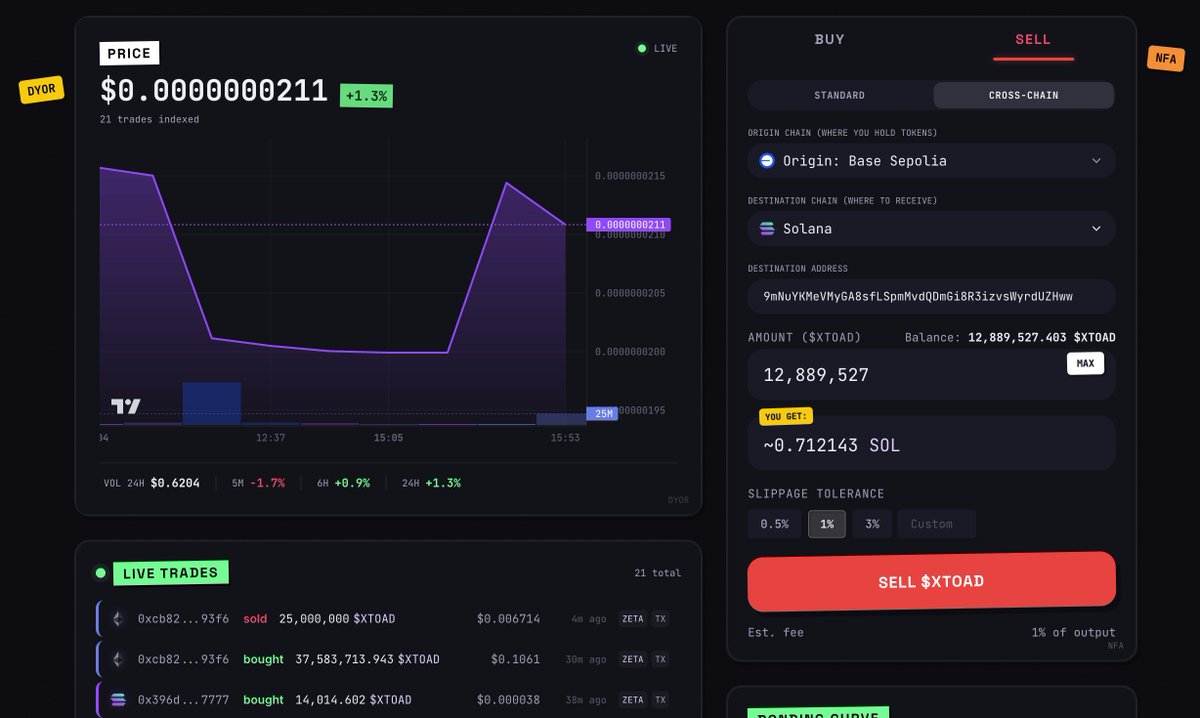This screenshot has width=1200, height=718.
Task: Click Ethereum icon in bought 37,583,713.943 row
Action: pyautogui.click(x=117, y=659)
